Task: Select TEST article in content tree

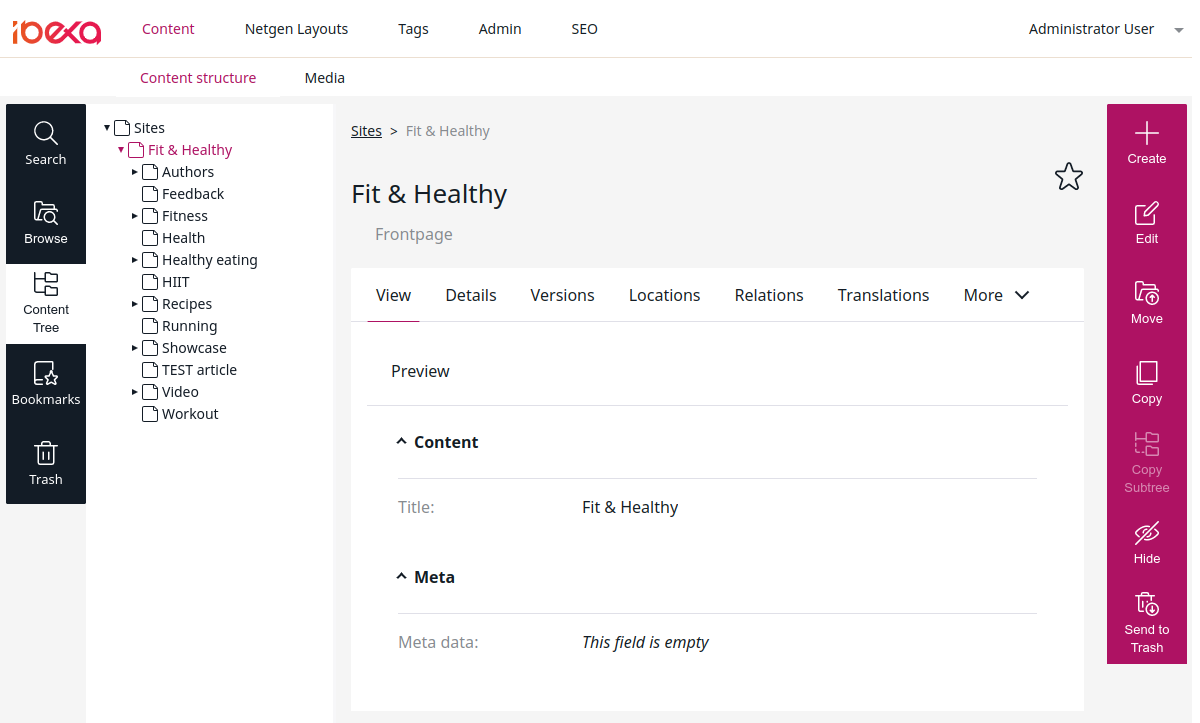Action: (x=199, y=370)
